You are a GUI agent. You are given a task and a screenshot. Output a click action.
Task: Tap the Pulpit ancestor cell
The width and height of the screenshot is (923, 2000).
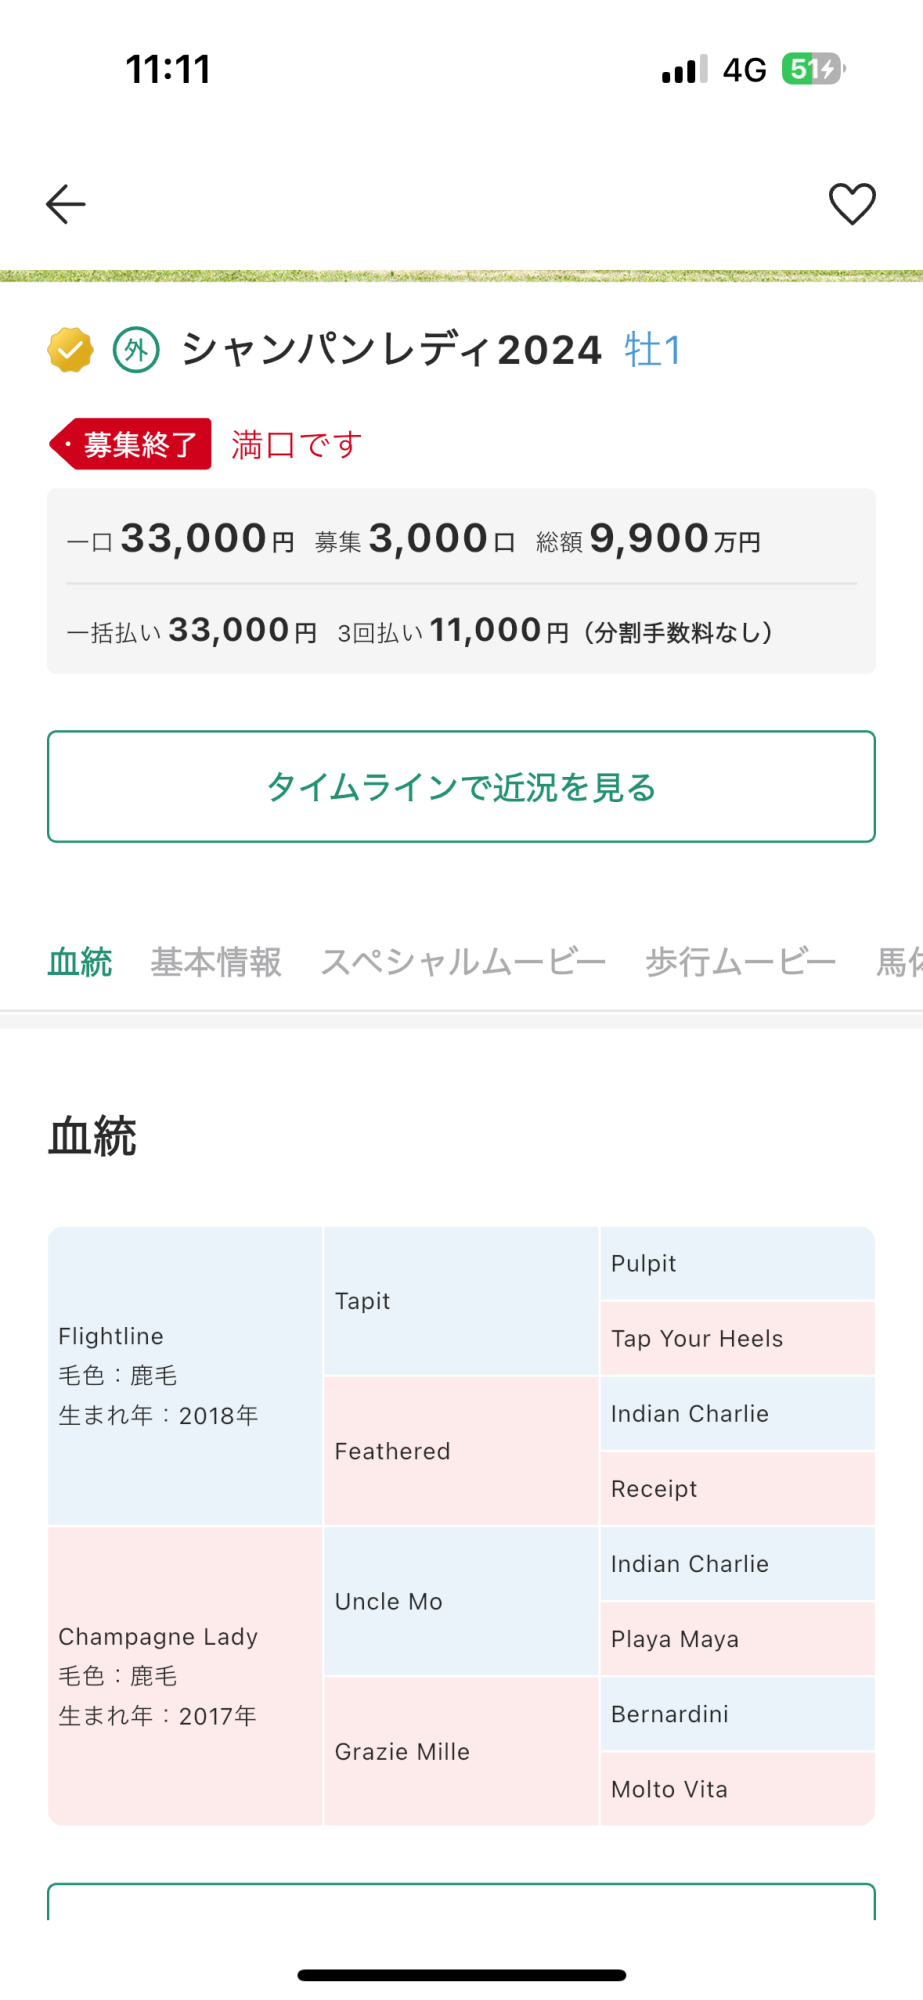coord(737,1264)
